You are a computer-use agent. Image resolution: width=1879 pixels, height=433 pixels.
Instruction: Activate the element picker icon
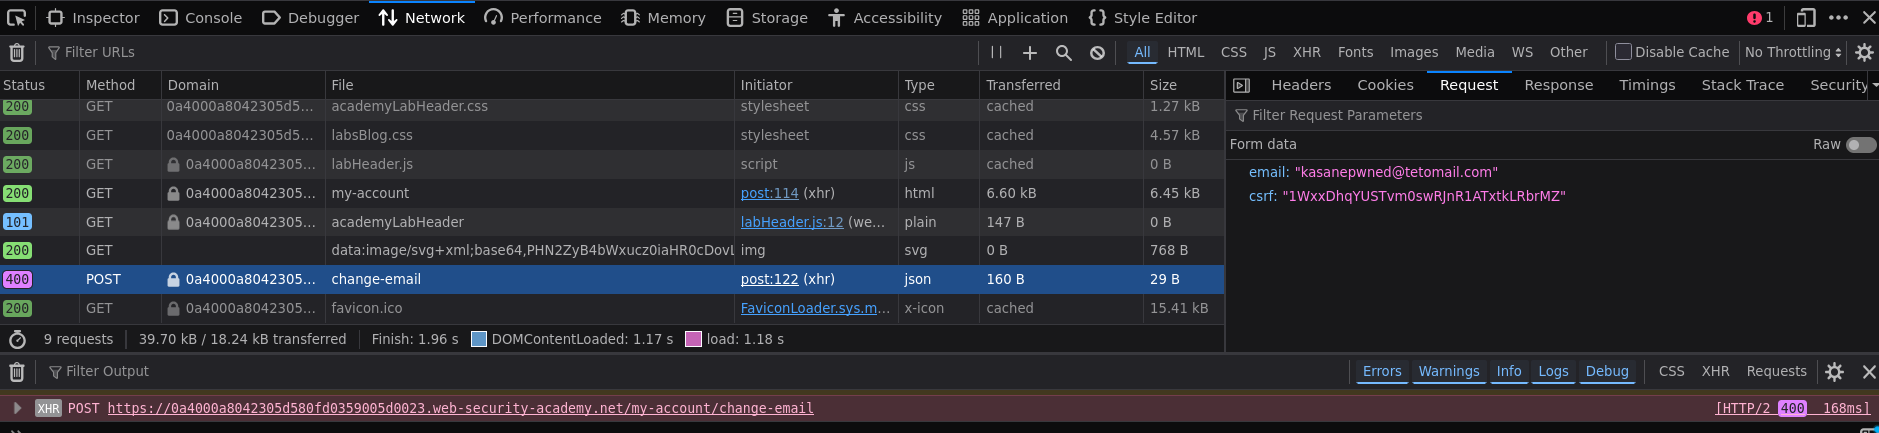click(16, 17)
